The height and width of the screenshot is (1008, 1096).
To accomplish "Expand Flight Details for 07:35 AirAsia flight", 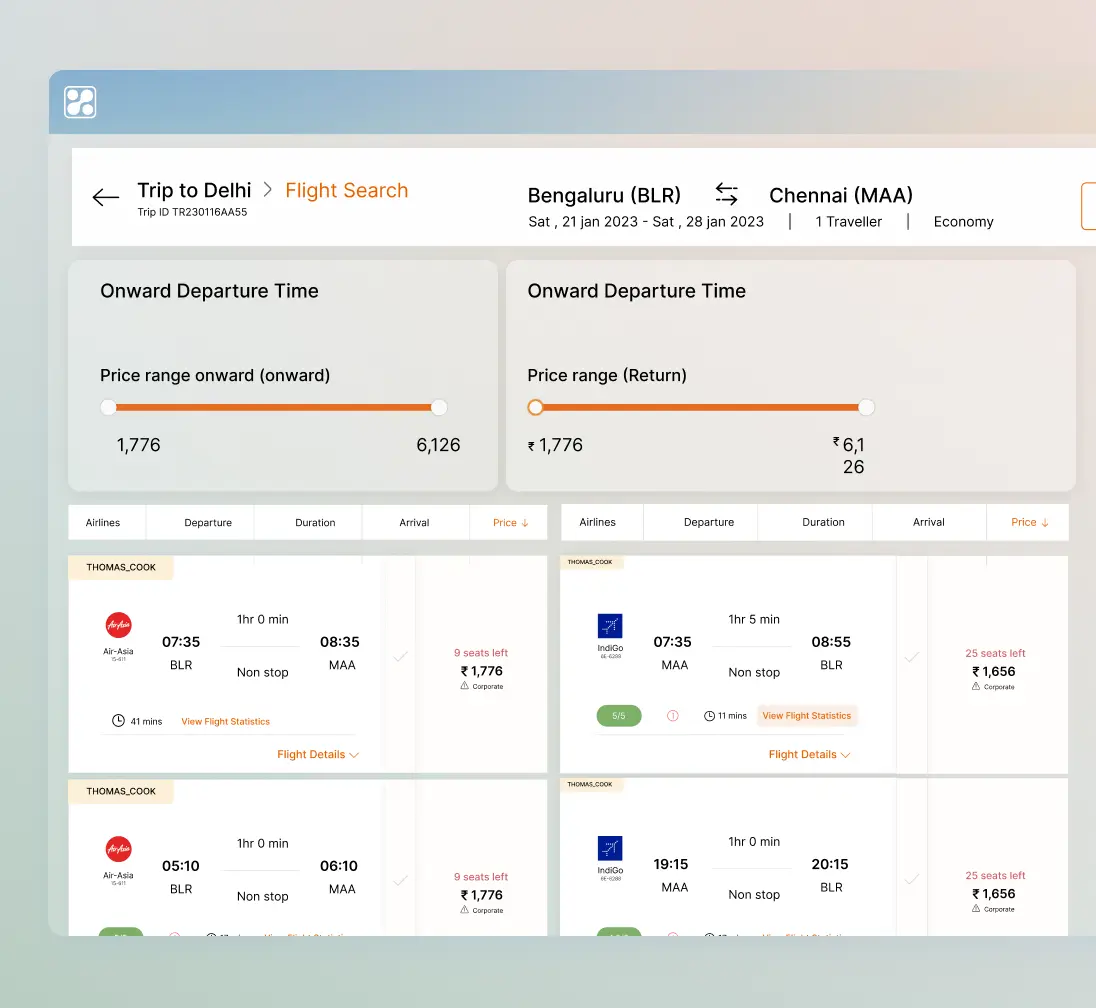I will (318, 755).
